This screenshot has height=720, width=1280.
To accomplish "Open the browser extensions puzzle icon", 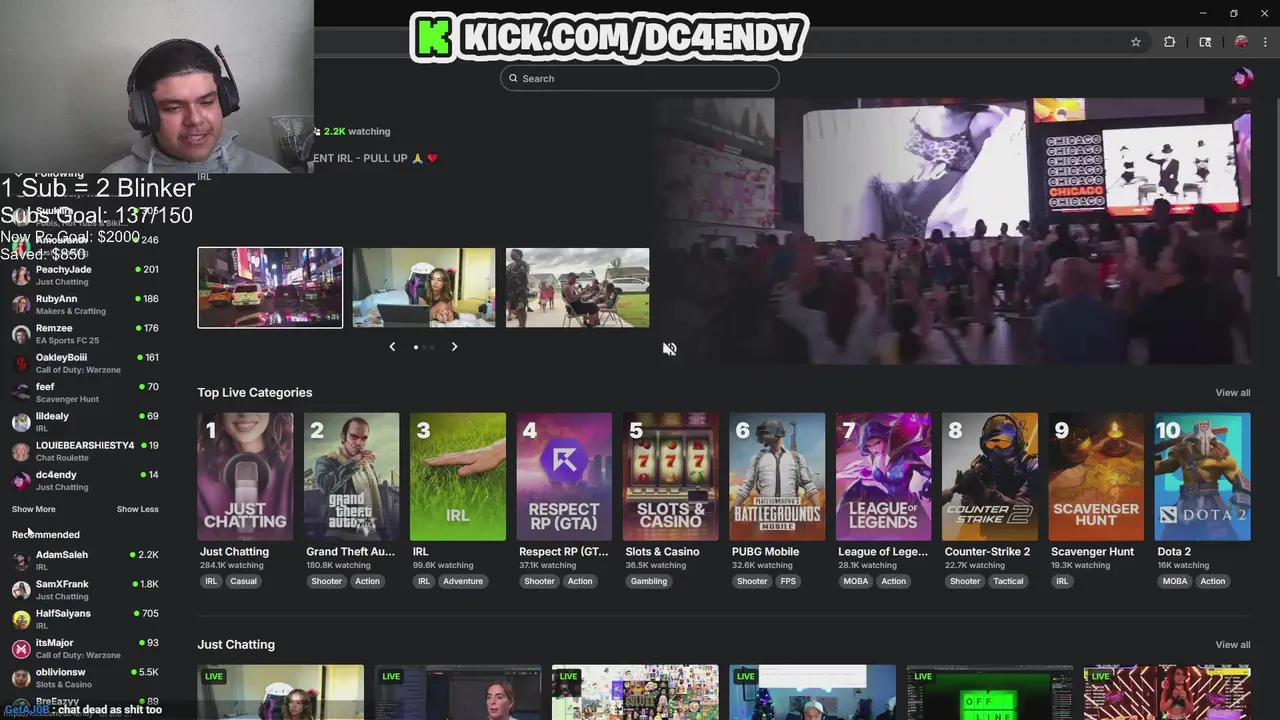I will point(1169,42).
